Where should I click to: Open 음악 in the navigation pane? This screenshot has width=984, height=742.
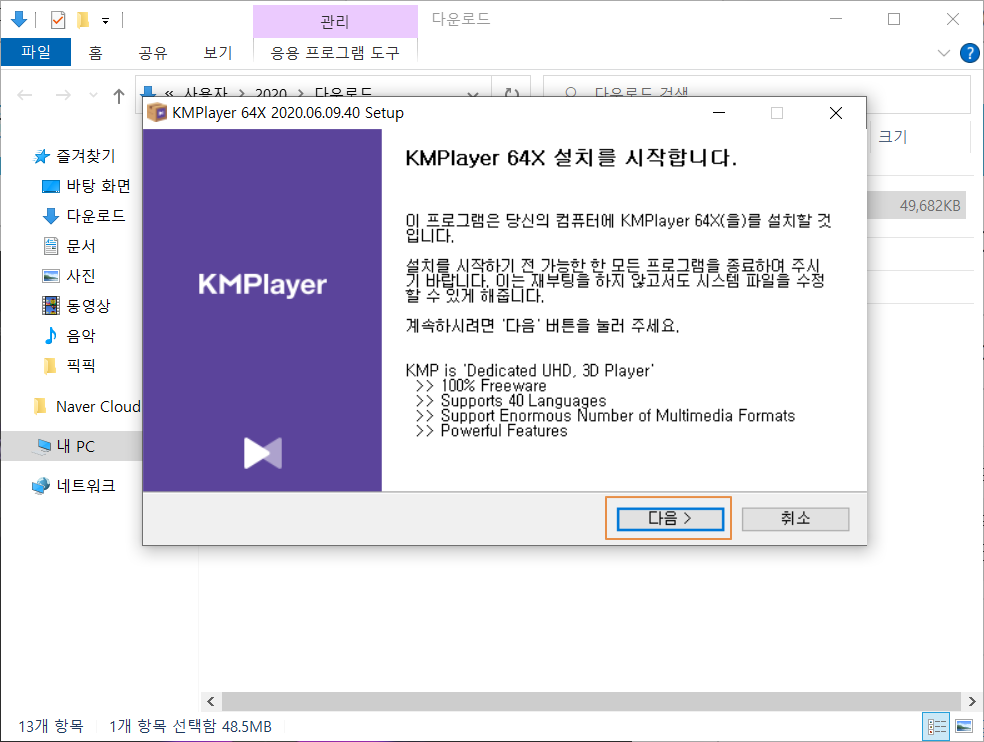click(x=81, y=336)
